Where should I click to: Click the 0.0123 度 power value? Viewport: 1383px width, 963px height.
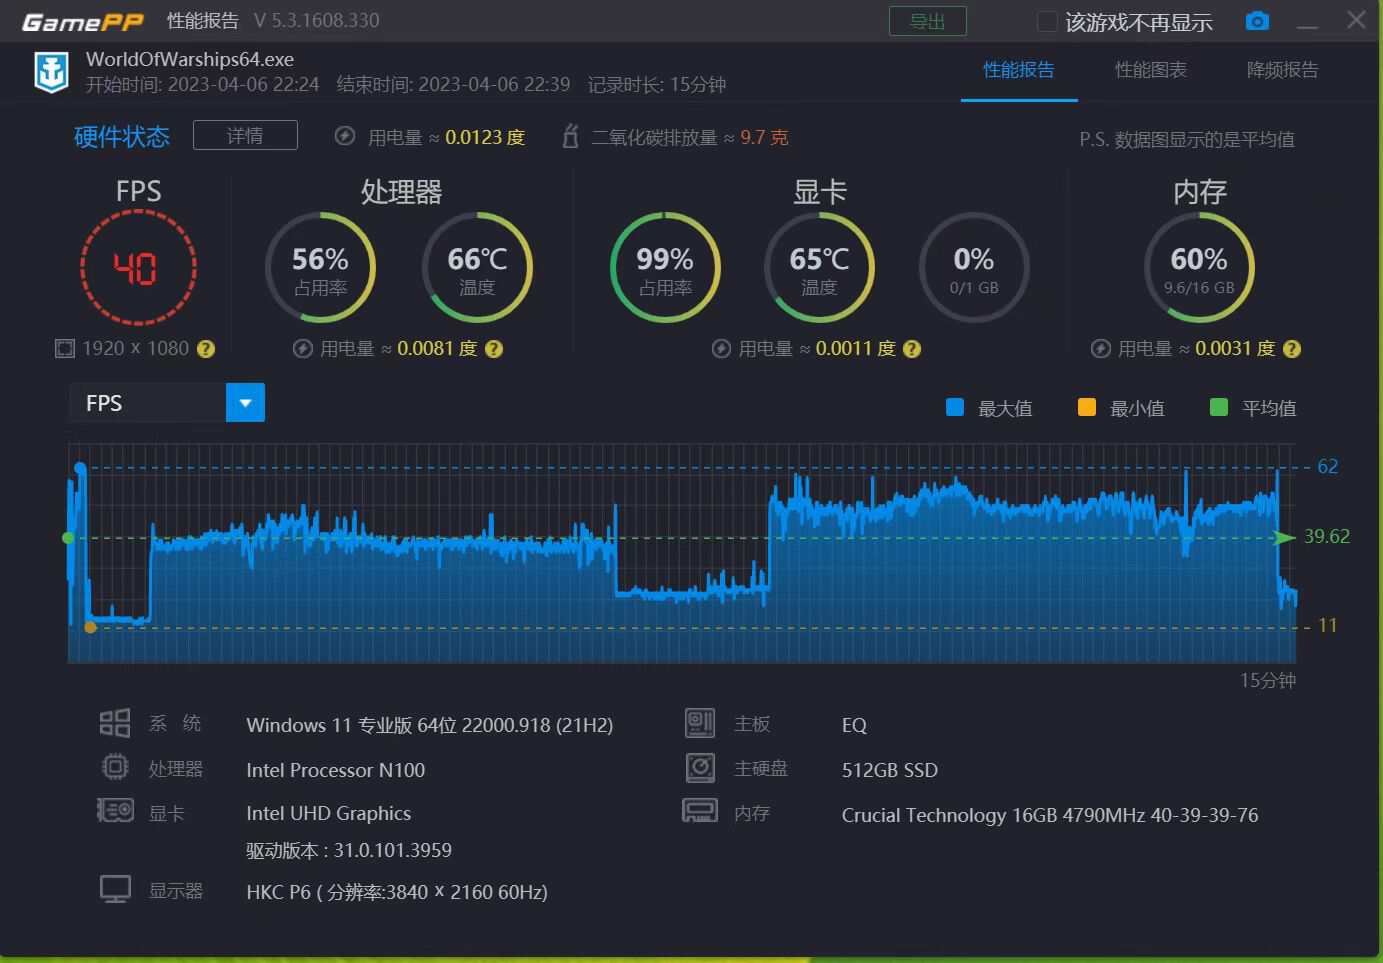point(485,137)
